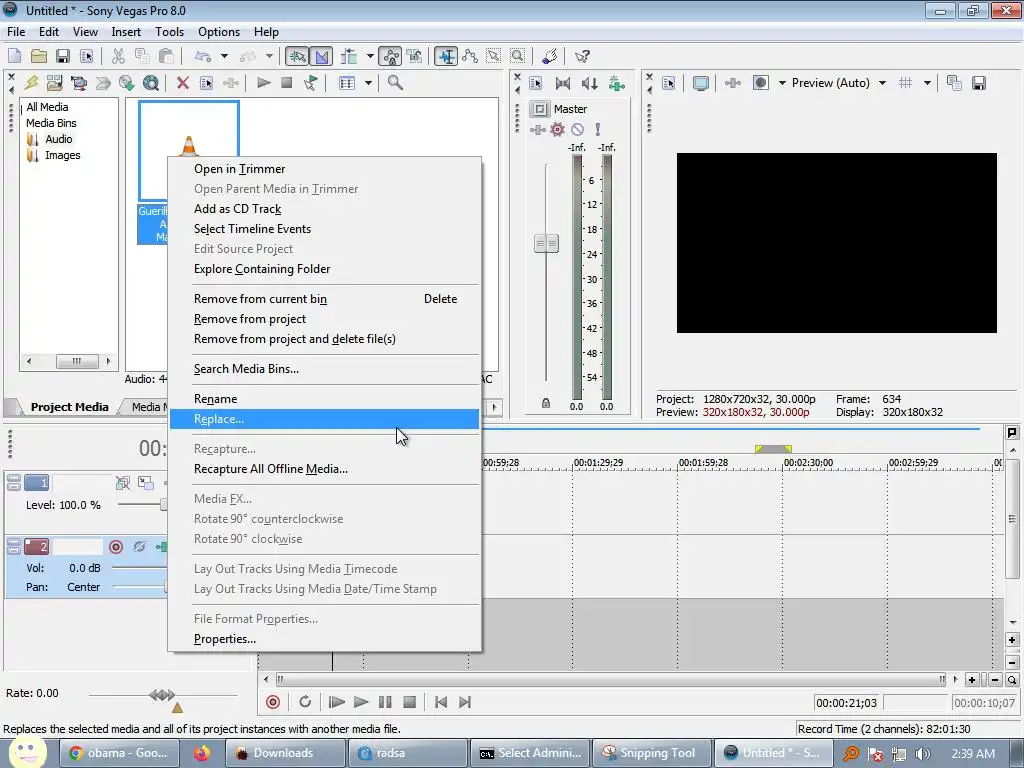Open Downloads window in taskbar
Screen dimensions: 1024x768
(285, 754)
